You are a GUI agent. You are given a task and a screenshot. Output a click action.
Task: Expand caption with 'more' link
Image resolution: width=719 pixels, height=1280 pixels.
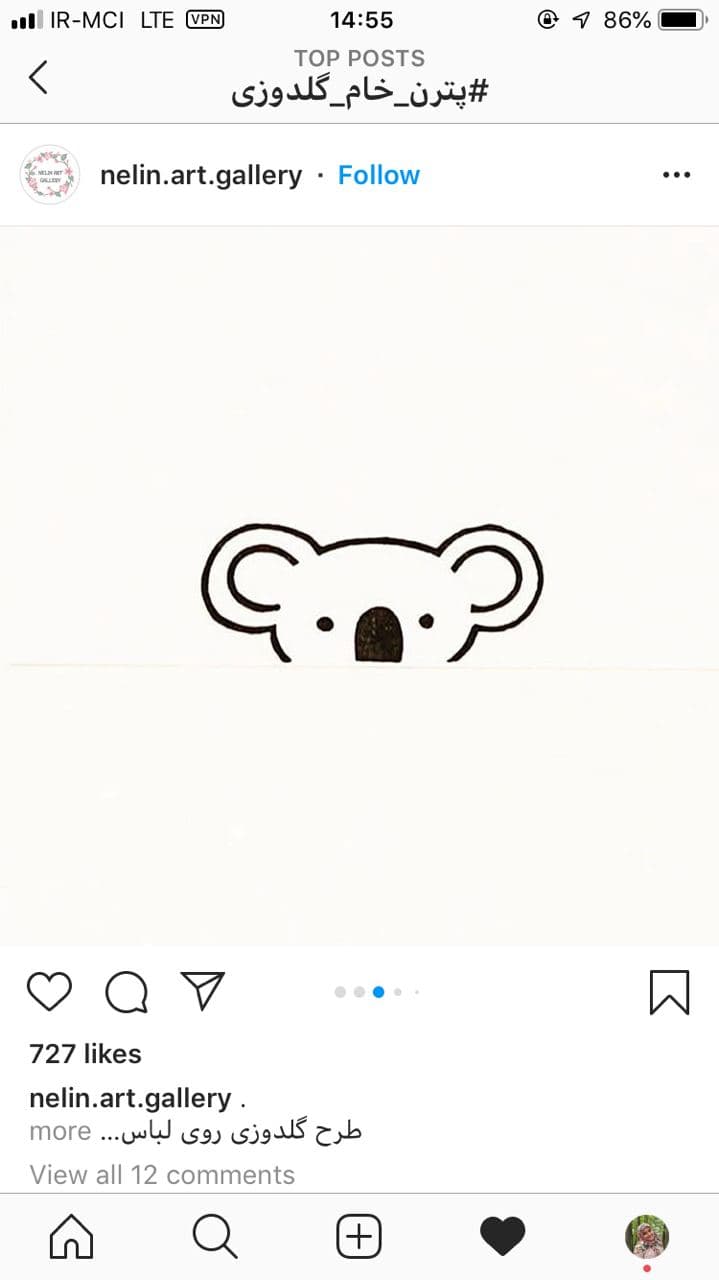click(x=60, y=1132)
